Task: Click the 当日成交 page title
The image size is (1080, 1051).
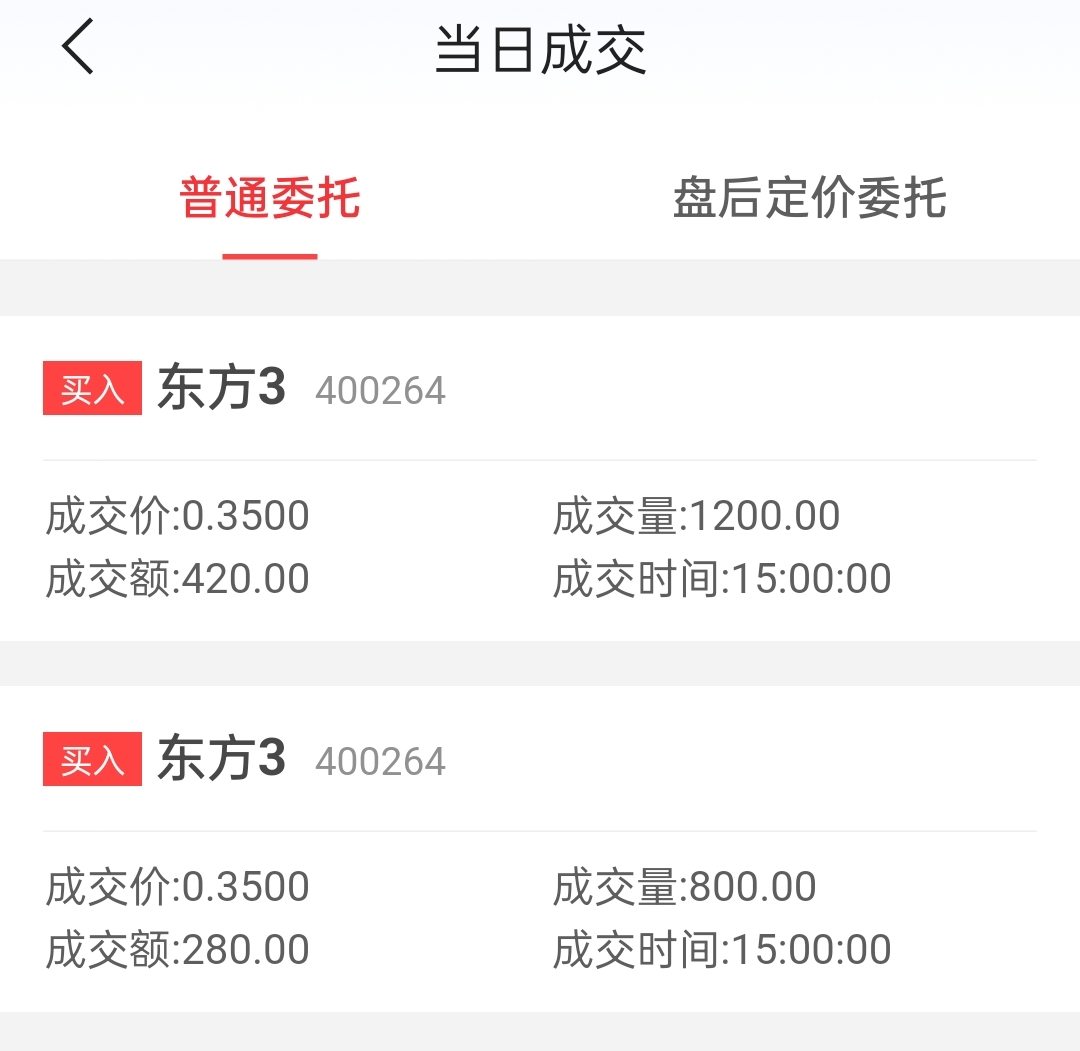Action: [x=541, y=50]
